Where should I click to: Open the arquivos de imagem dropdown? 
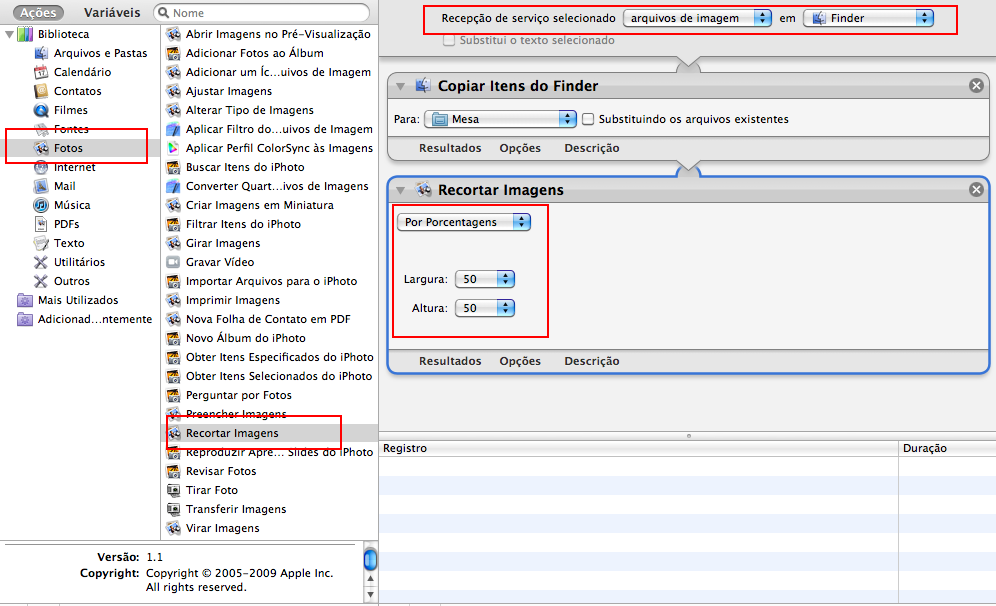pos(697,18)
